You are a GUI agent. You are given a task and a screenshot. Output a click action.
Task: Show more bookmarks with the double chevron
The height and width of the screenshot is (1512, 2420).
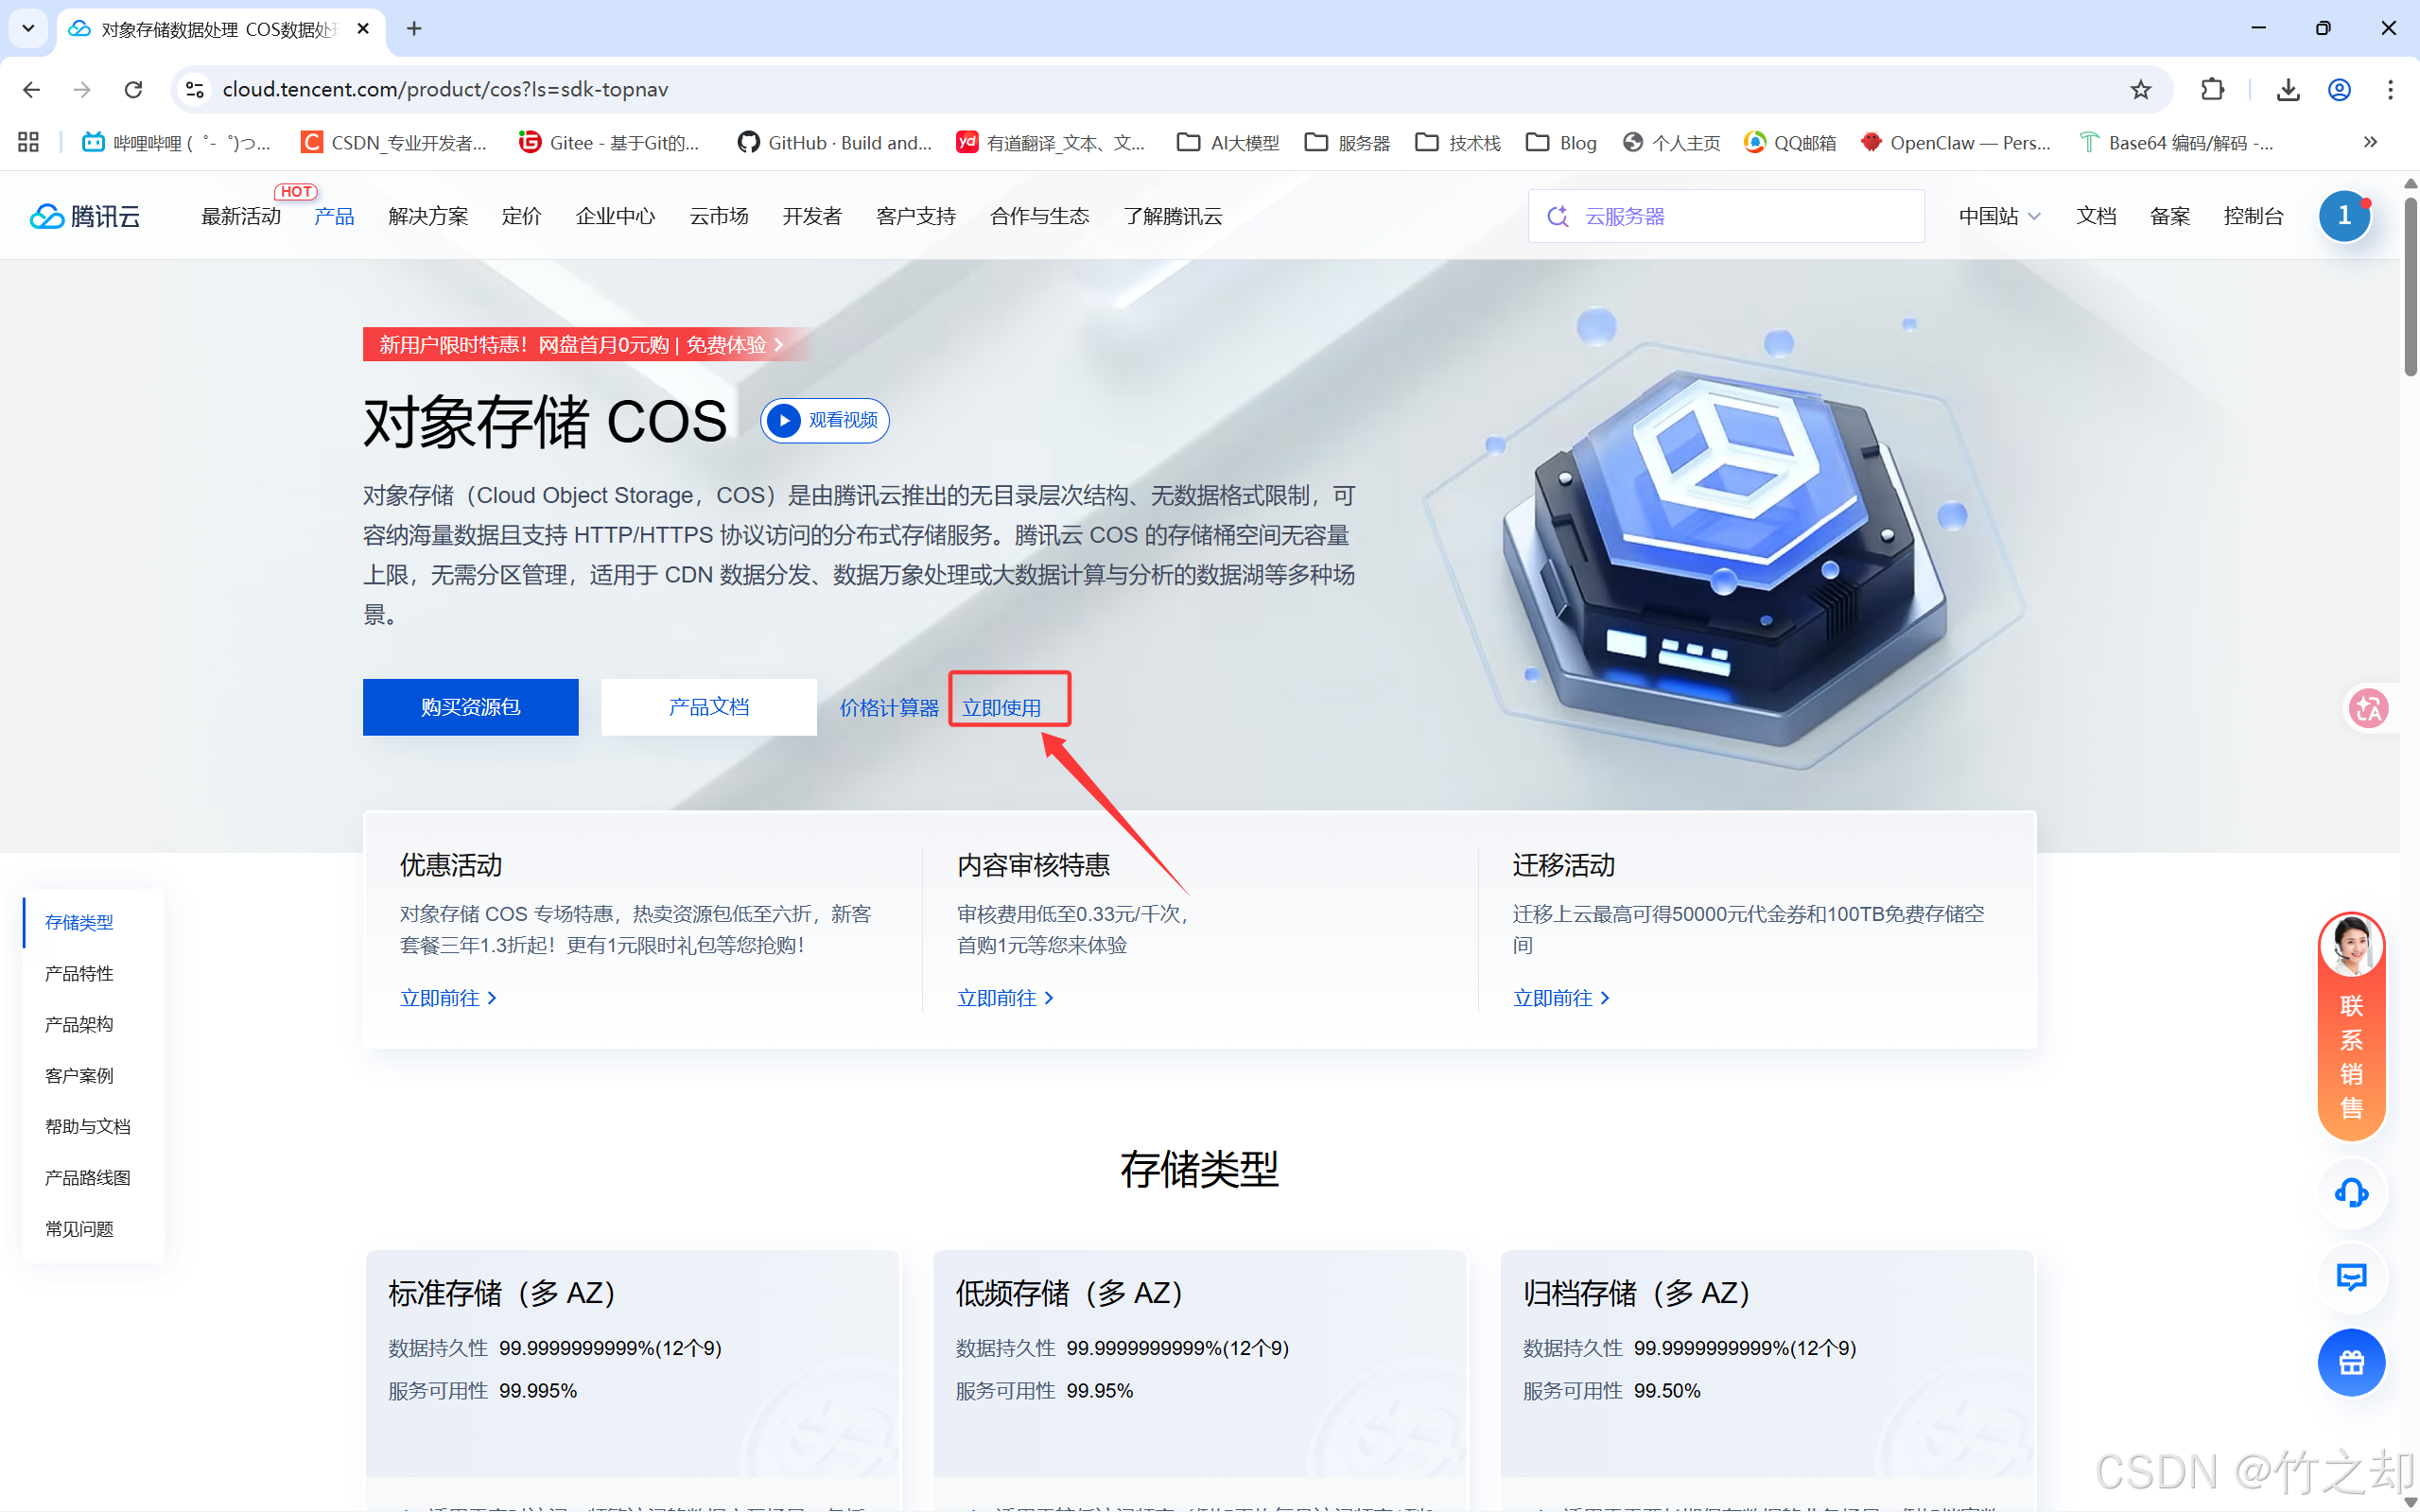2370,142
